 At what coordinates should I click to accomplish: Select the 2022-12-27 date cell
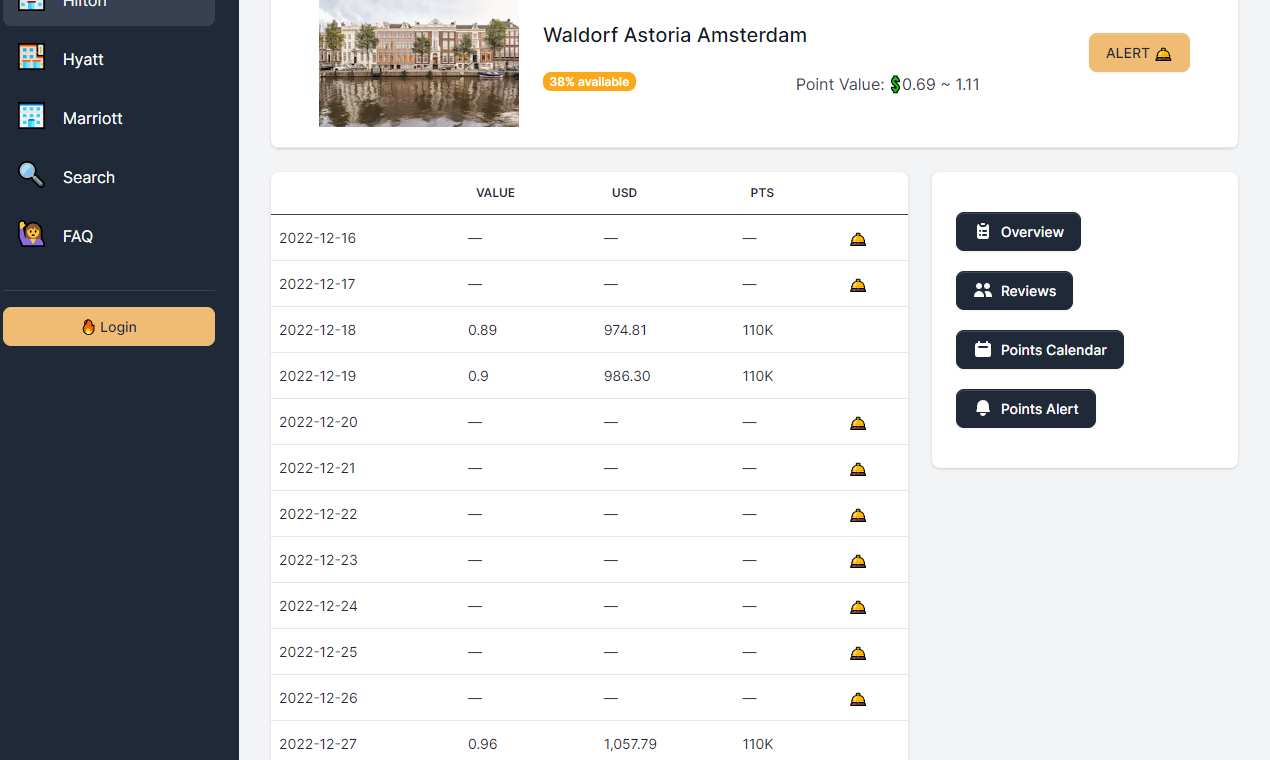pyautogui.click(x=317, y=744)
